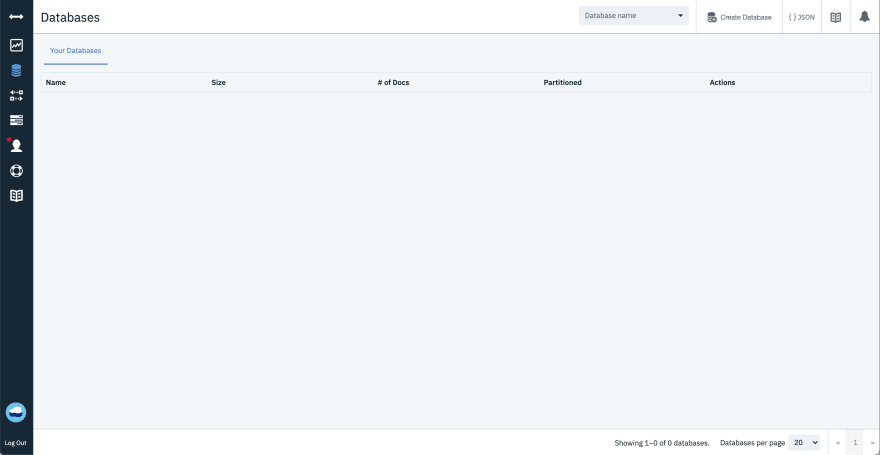Click the Cloudant cloud logo
Image resolution: width=880 pixels, height=455 pixels.
[x=16, y=412]
